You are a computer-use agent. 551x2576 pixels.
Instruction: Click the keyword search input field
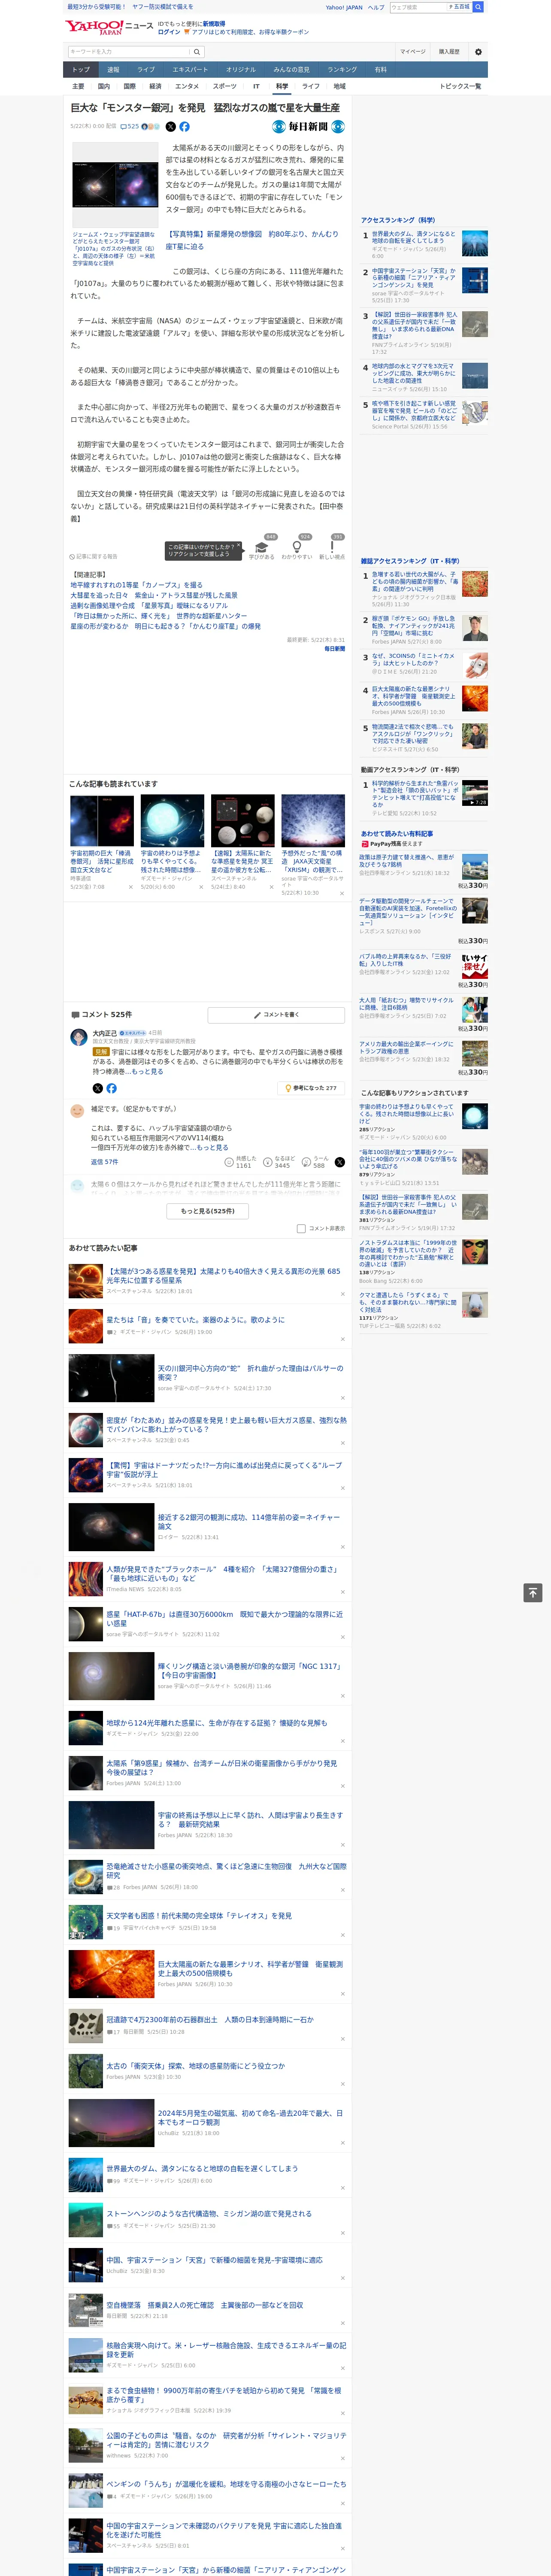pyautogui.click(x=129, y=52)
